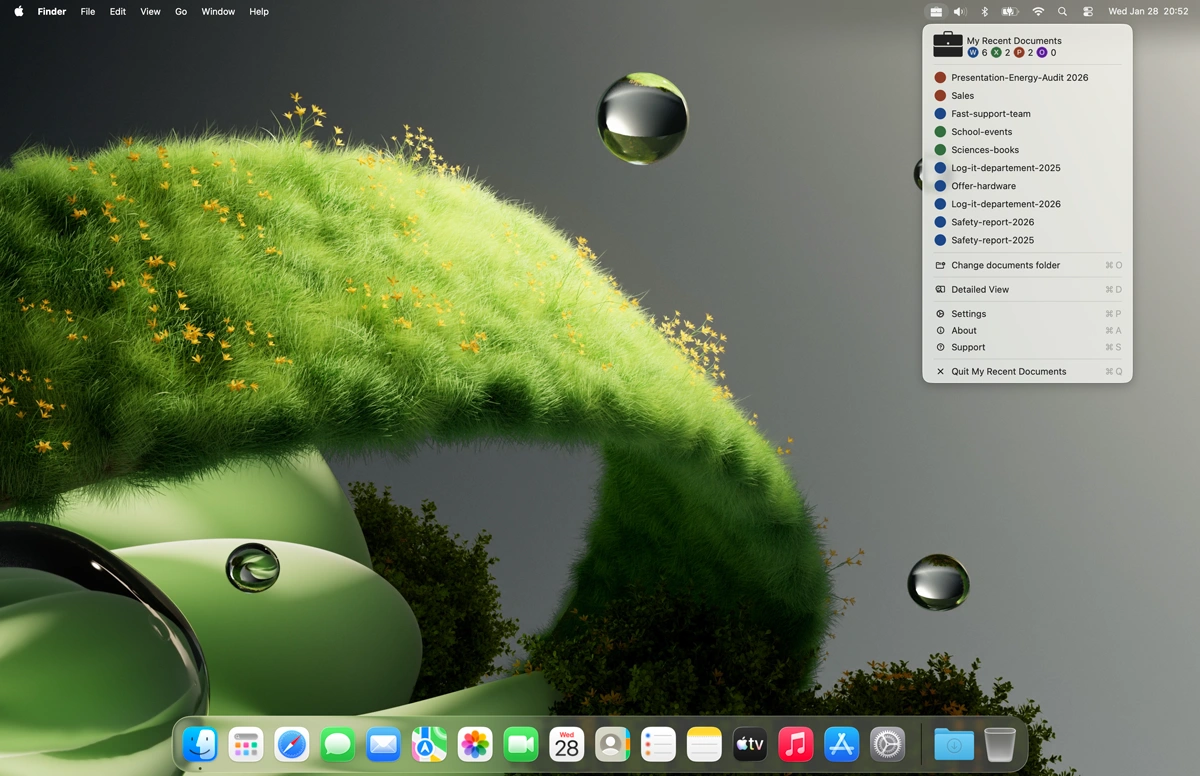Open Settings of My Recent Documents
Image resolution: width=1200 pixels, height=776 pixels.
point(968,313)
